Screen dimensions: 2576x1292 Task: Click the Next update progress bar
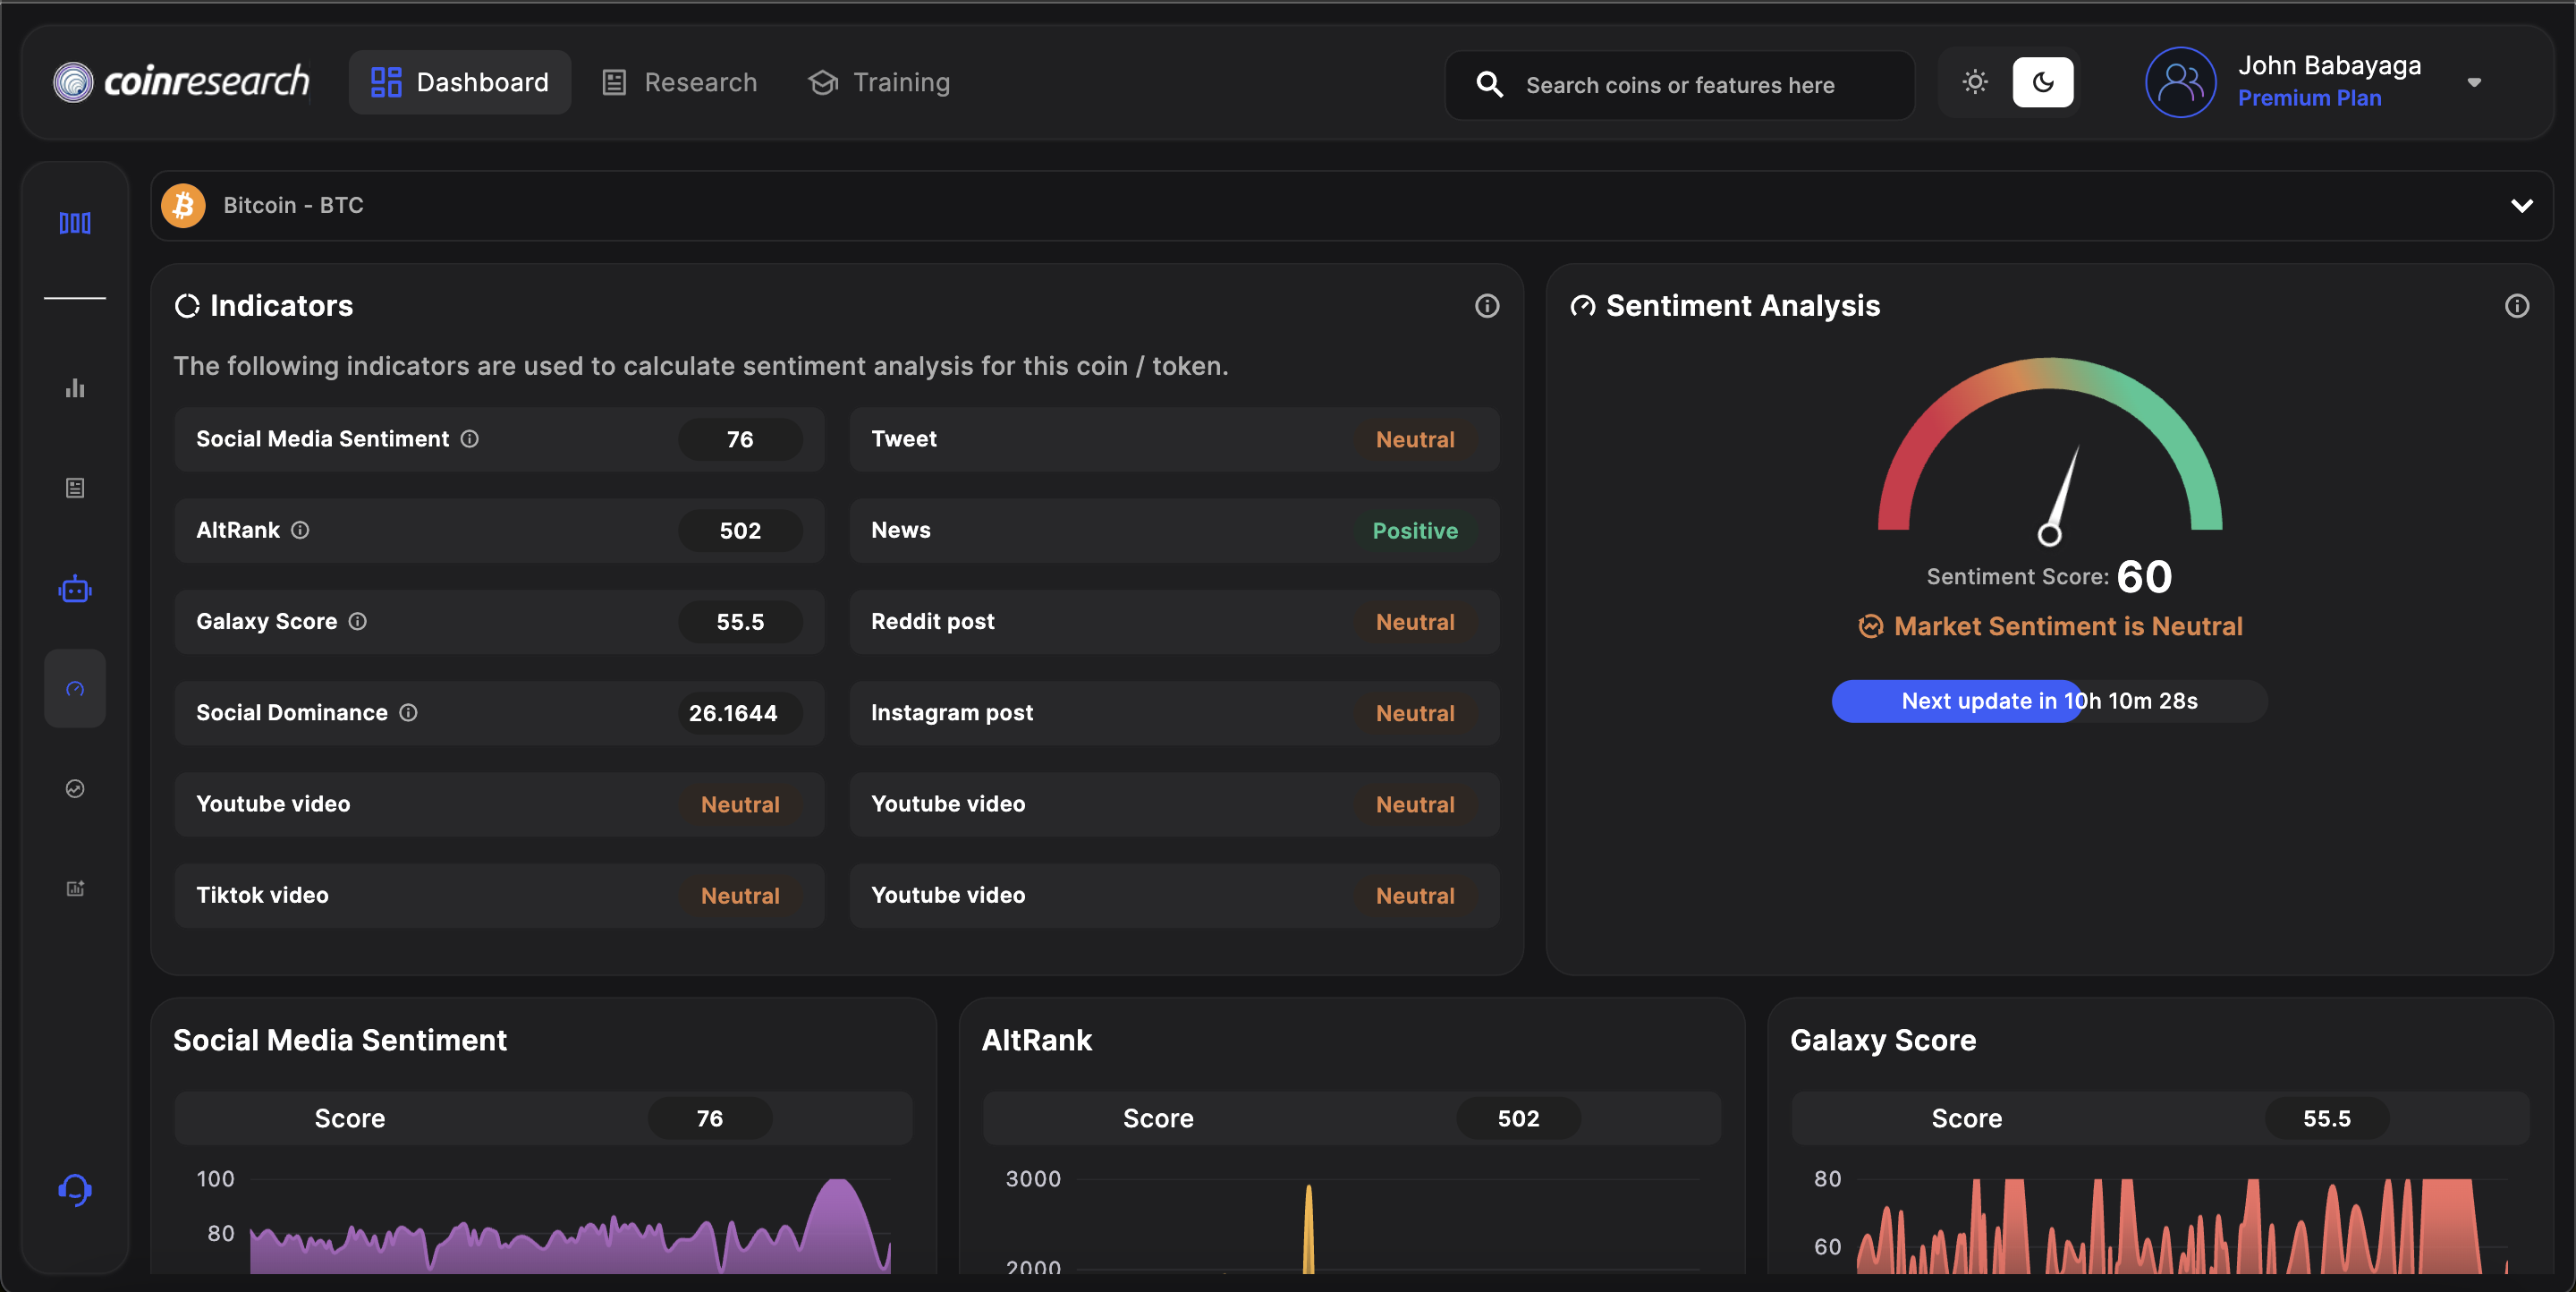click(2049, 701)
